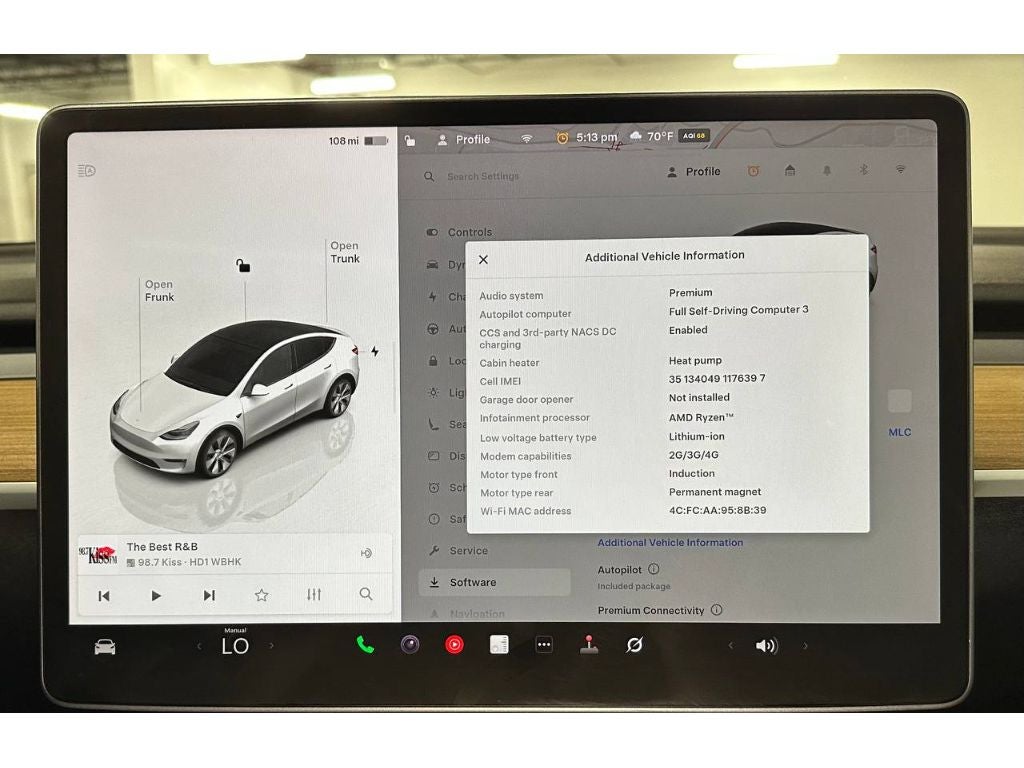Image resolution: width=1024 pixels, height=768 pixels.
Task: Open the arcade joystick app
Action: click(589, 645)
